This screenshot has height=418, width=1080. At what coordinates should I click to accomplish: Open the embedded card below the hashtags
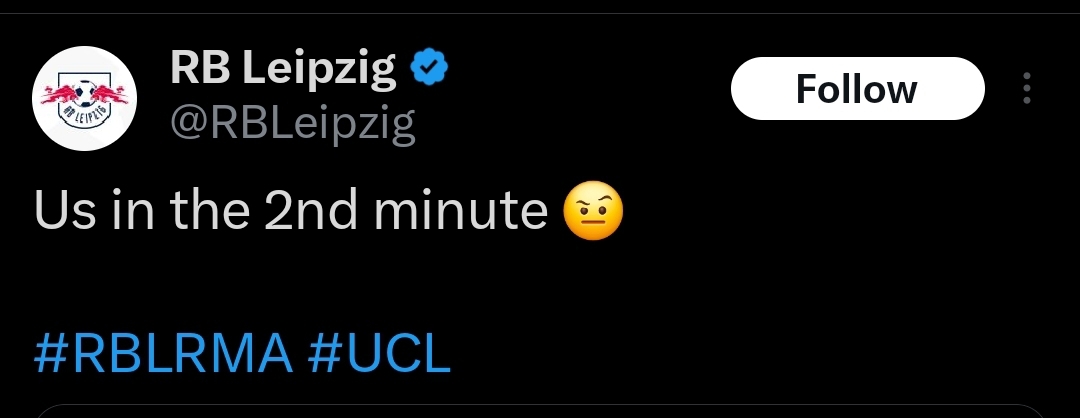pyautogui.click(x=540, y=411)
